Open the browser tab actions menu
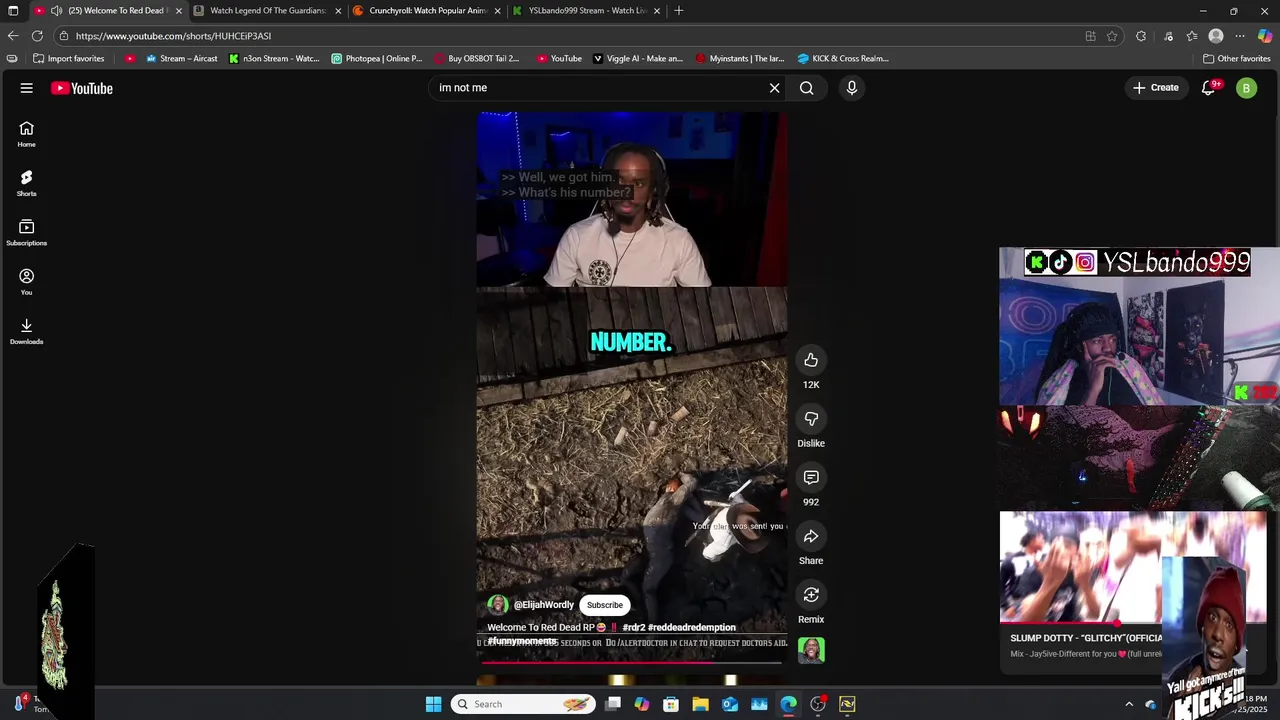 tap(13, 10)
